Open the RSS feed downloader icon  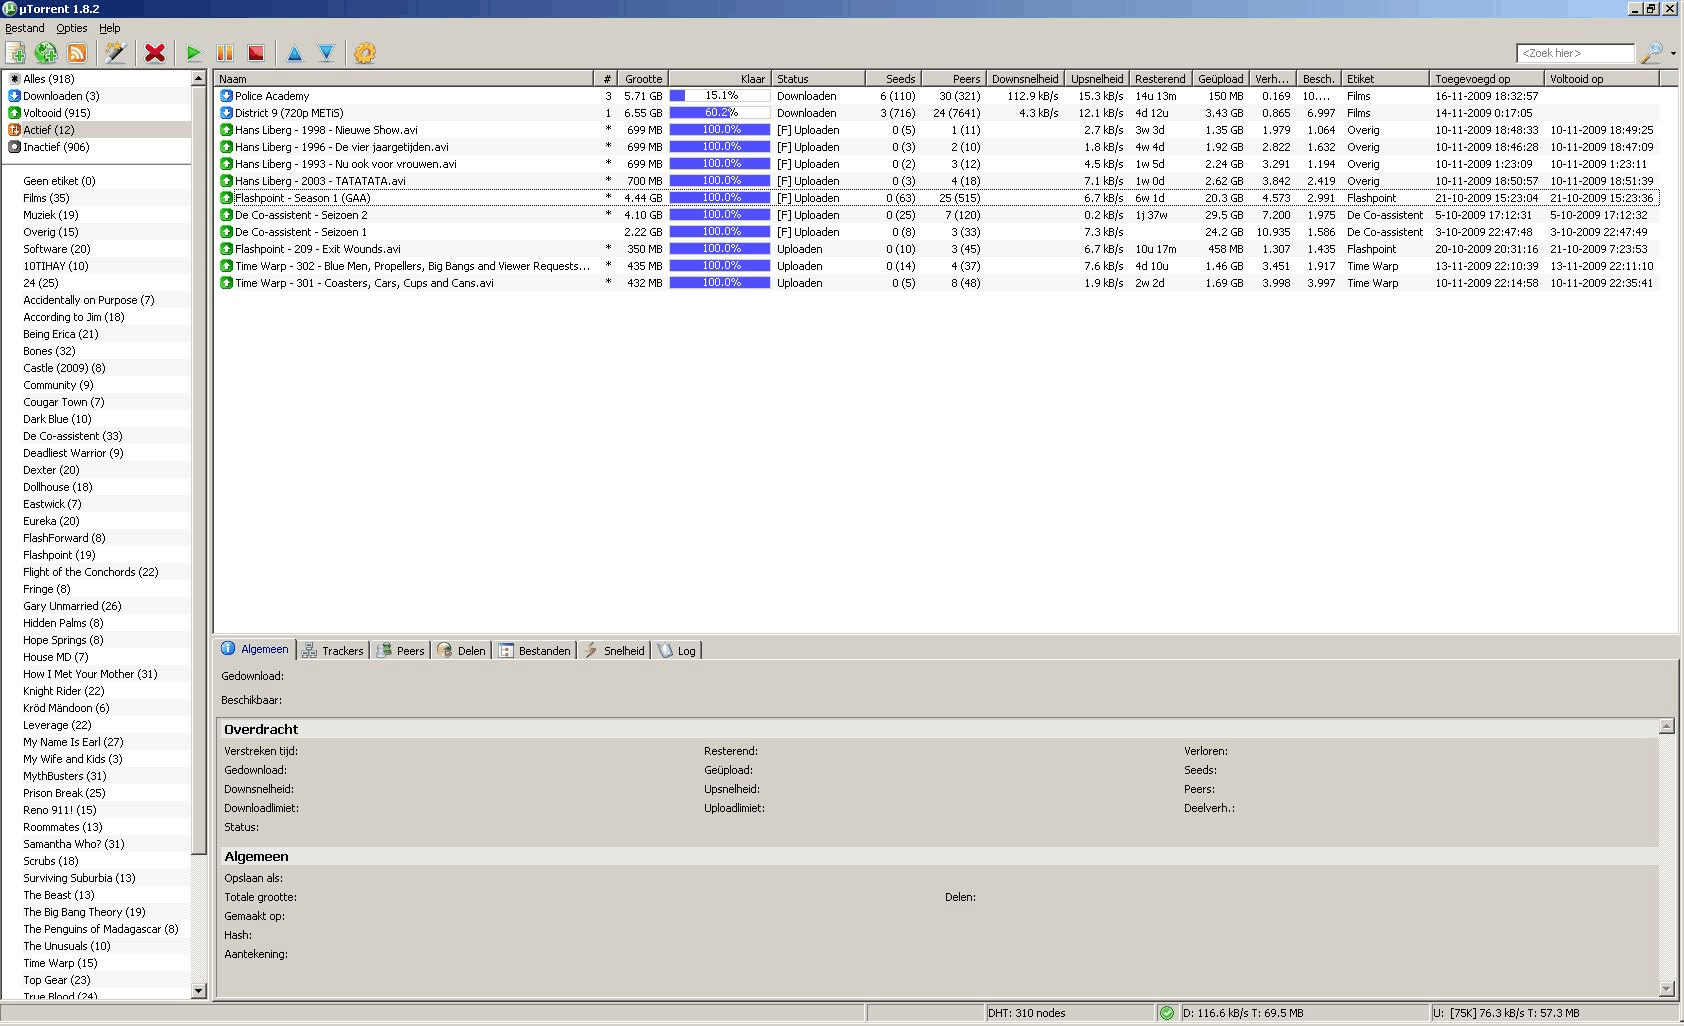point(77,53)
